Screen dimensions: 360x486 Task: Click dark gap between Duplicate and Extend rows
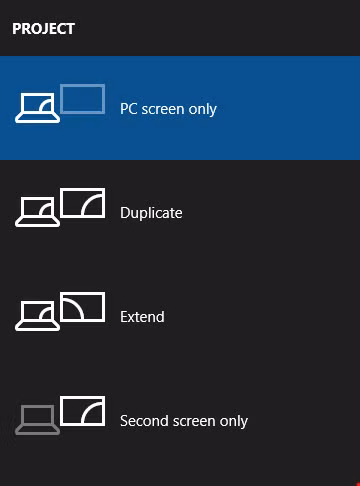pyautogui.click(x=180, y=263)
